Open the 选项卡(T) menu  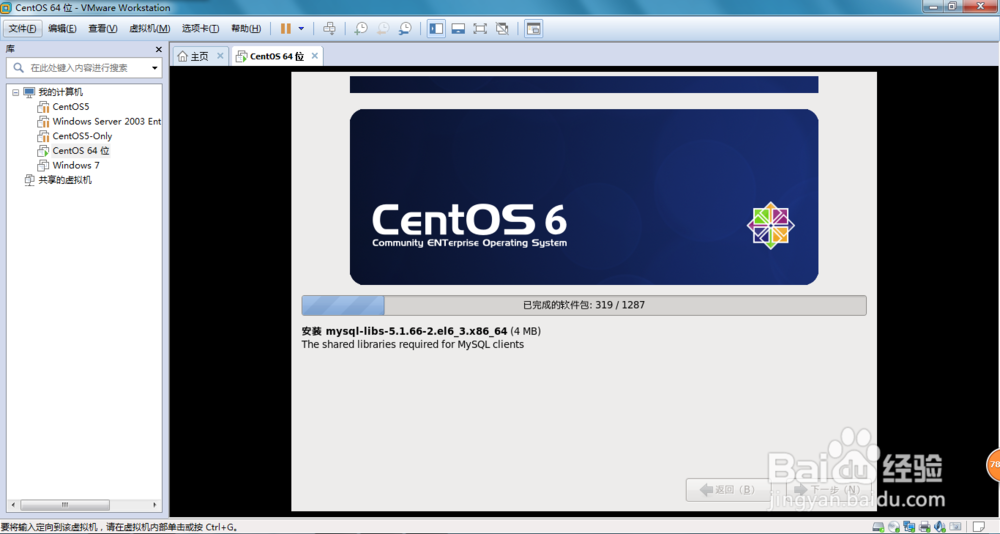coord(200,29)
